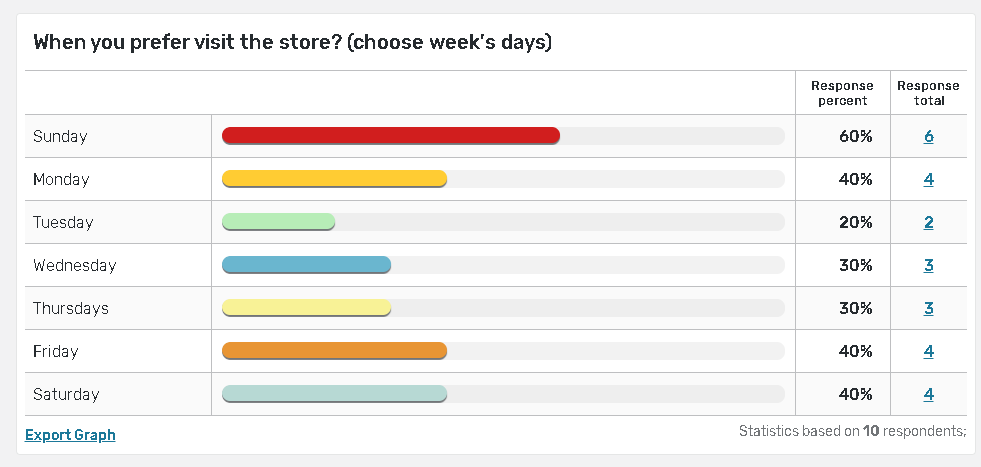This screenshot has height=467, width=981.
Task: Click the orange Friday bar
Action: pos(334,351)
